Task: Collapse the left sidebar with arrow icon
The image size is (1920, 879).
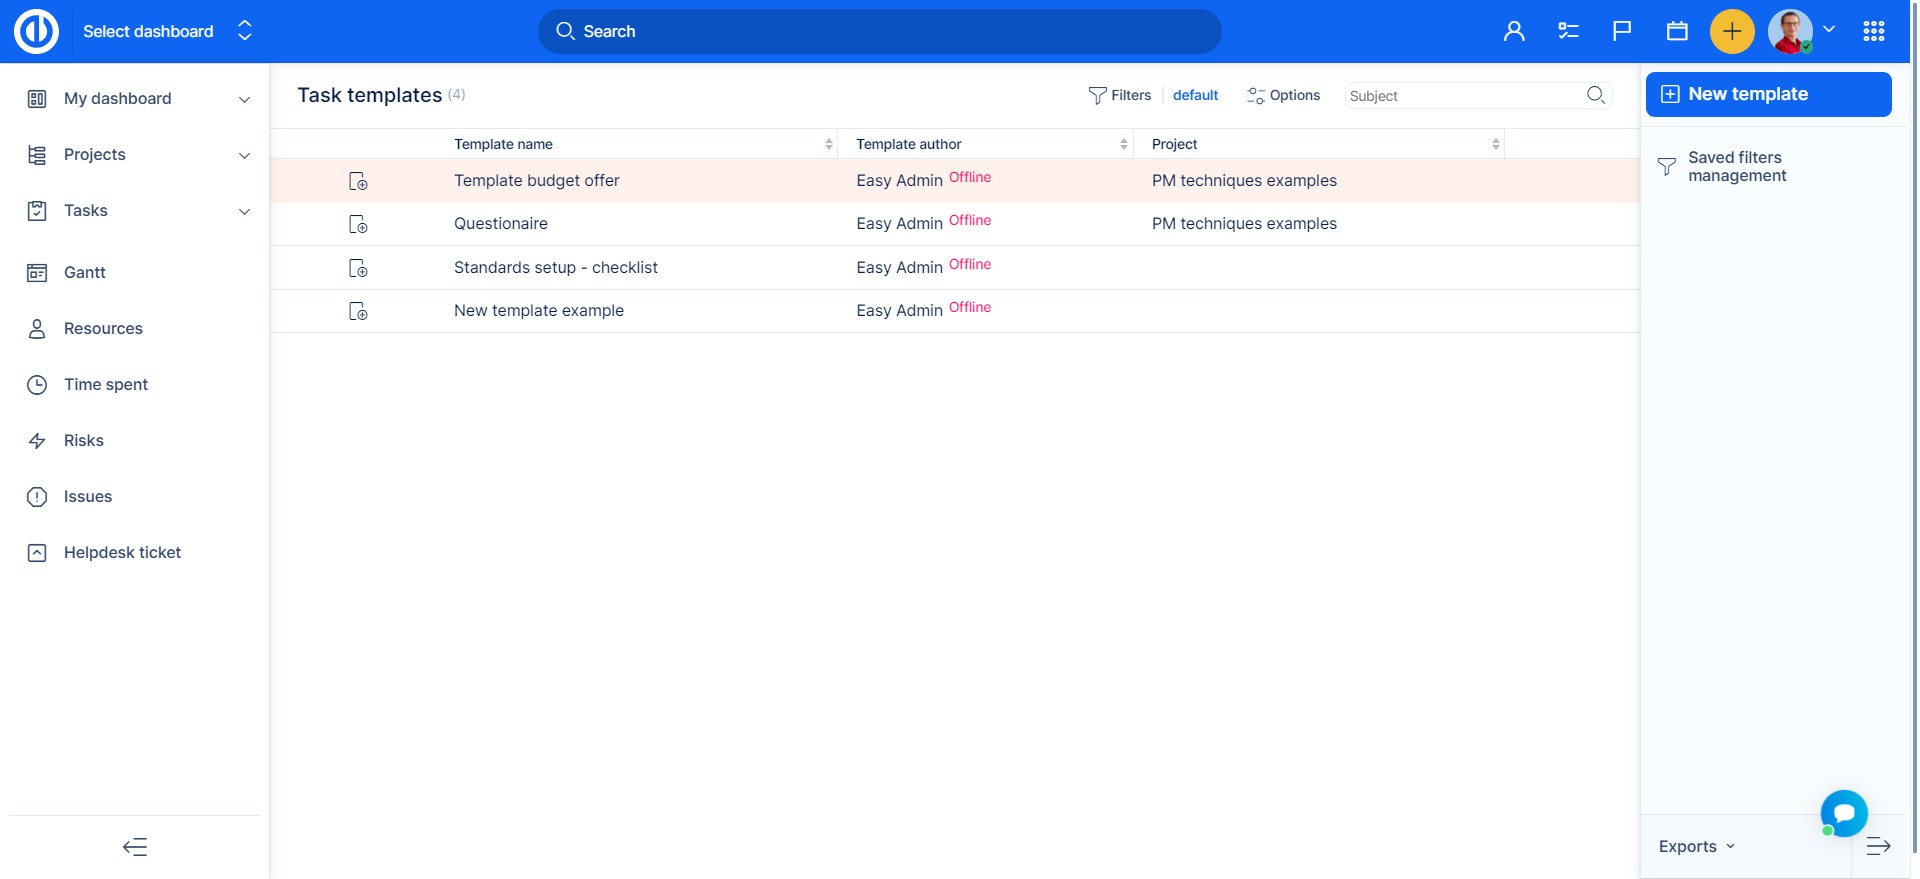Action: coord(135,847)
